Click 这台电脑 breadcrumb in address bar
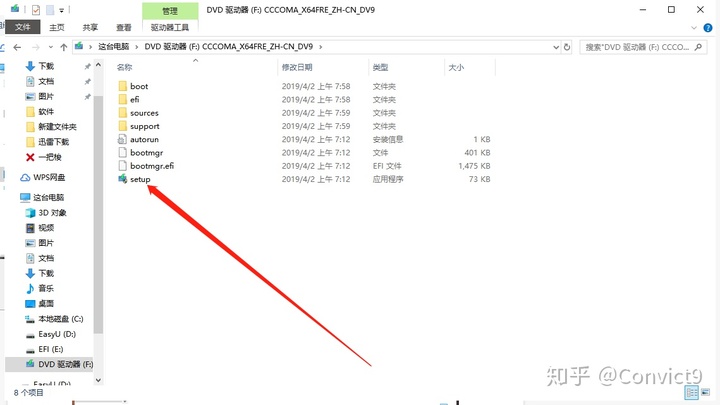720x405 pixels. [x=113, y=47]
